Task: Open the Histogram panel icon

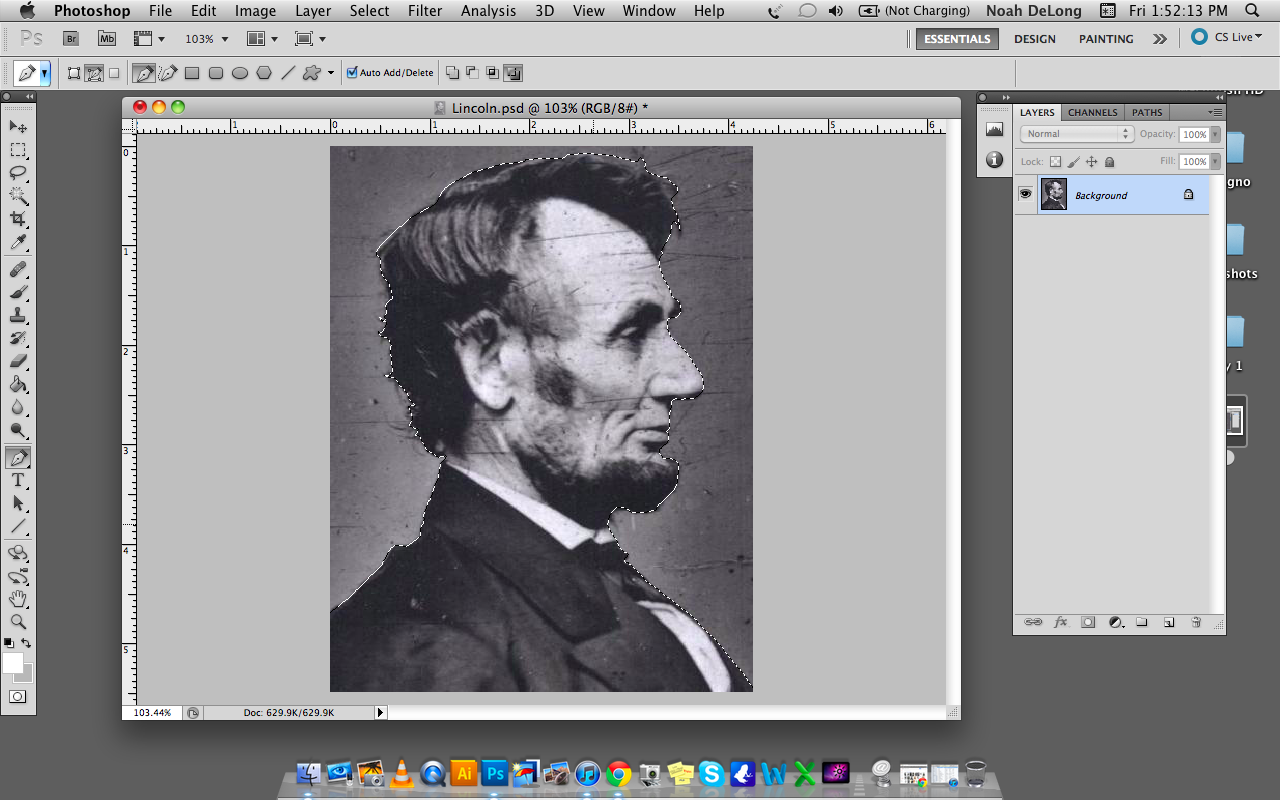Action: [994, 129]
